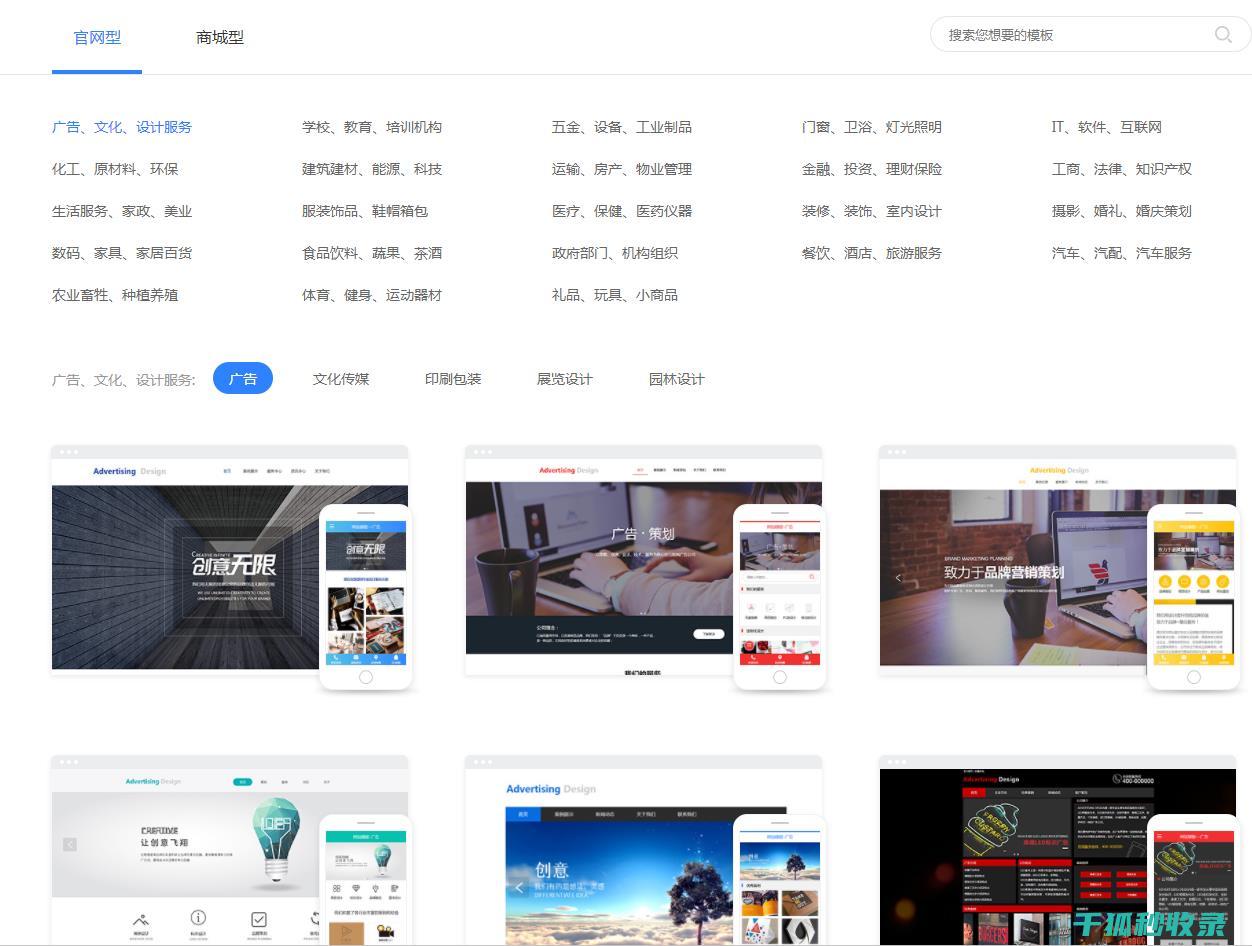Open 体育、健身、运动器材 category
The width and height of the screenshot is (1252, 946).
tap(372, 295)
